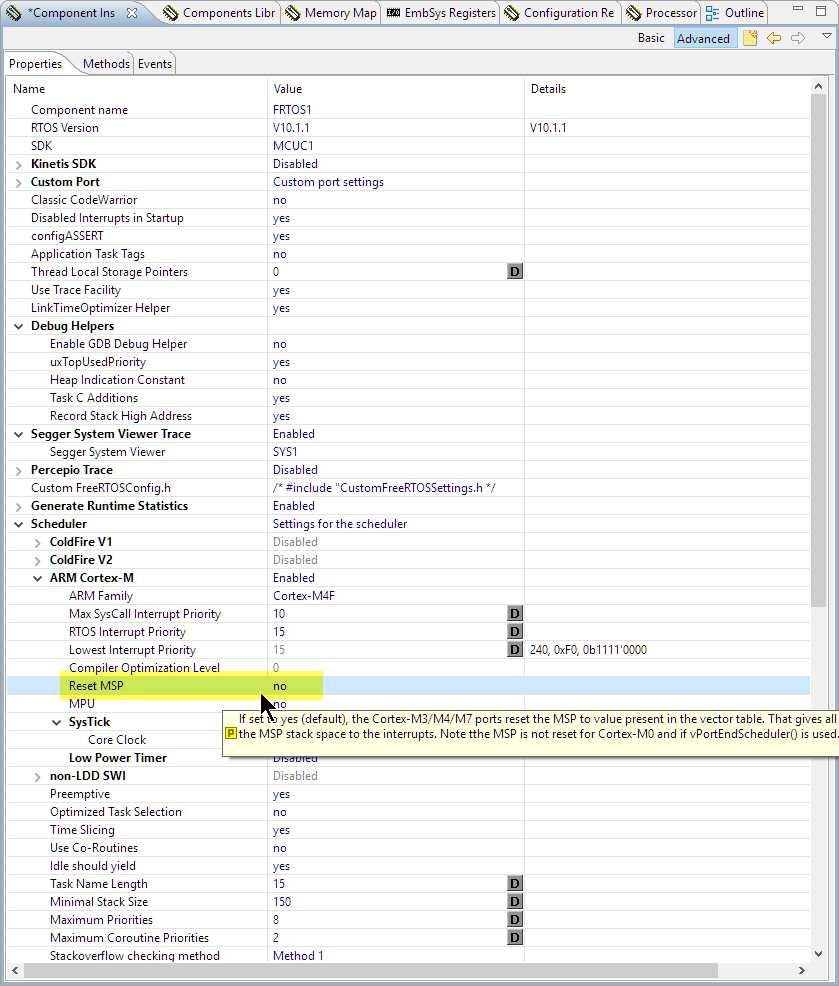Close the Component Inspector tab
This screenshot has height=986, width=839.
(131, 13)
